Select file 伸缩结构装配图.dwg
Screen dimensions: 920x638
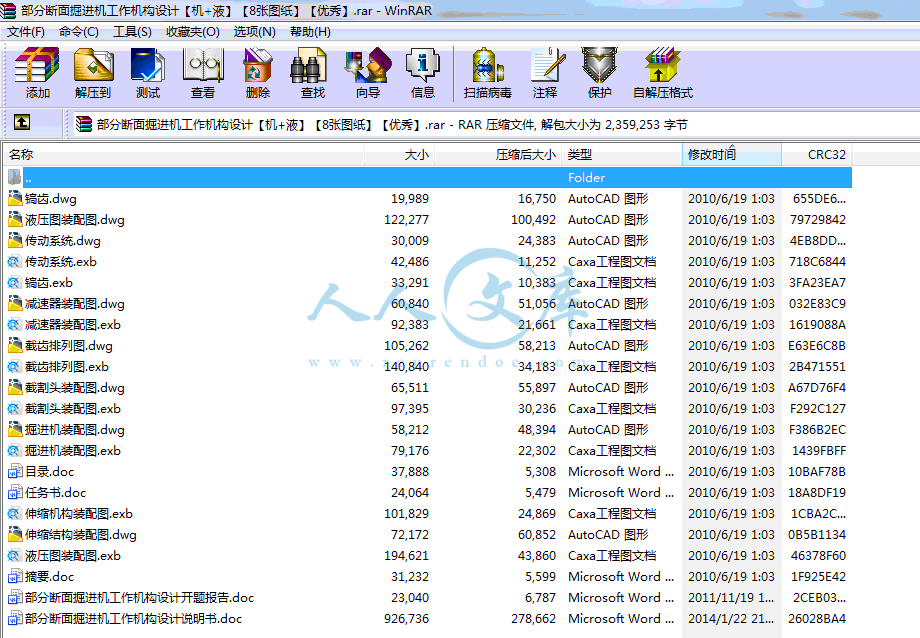(x=81, y=535)
